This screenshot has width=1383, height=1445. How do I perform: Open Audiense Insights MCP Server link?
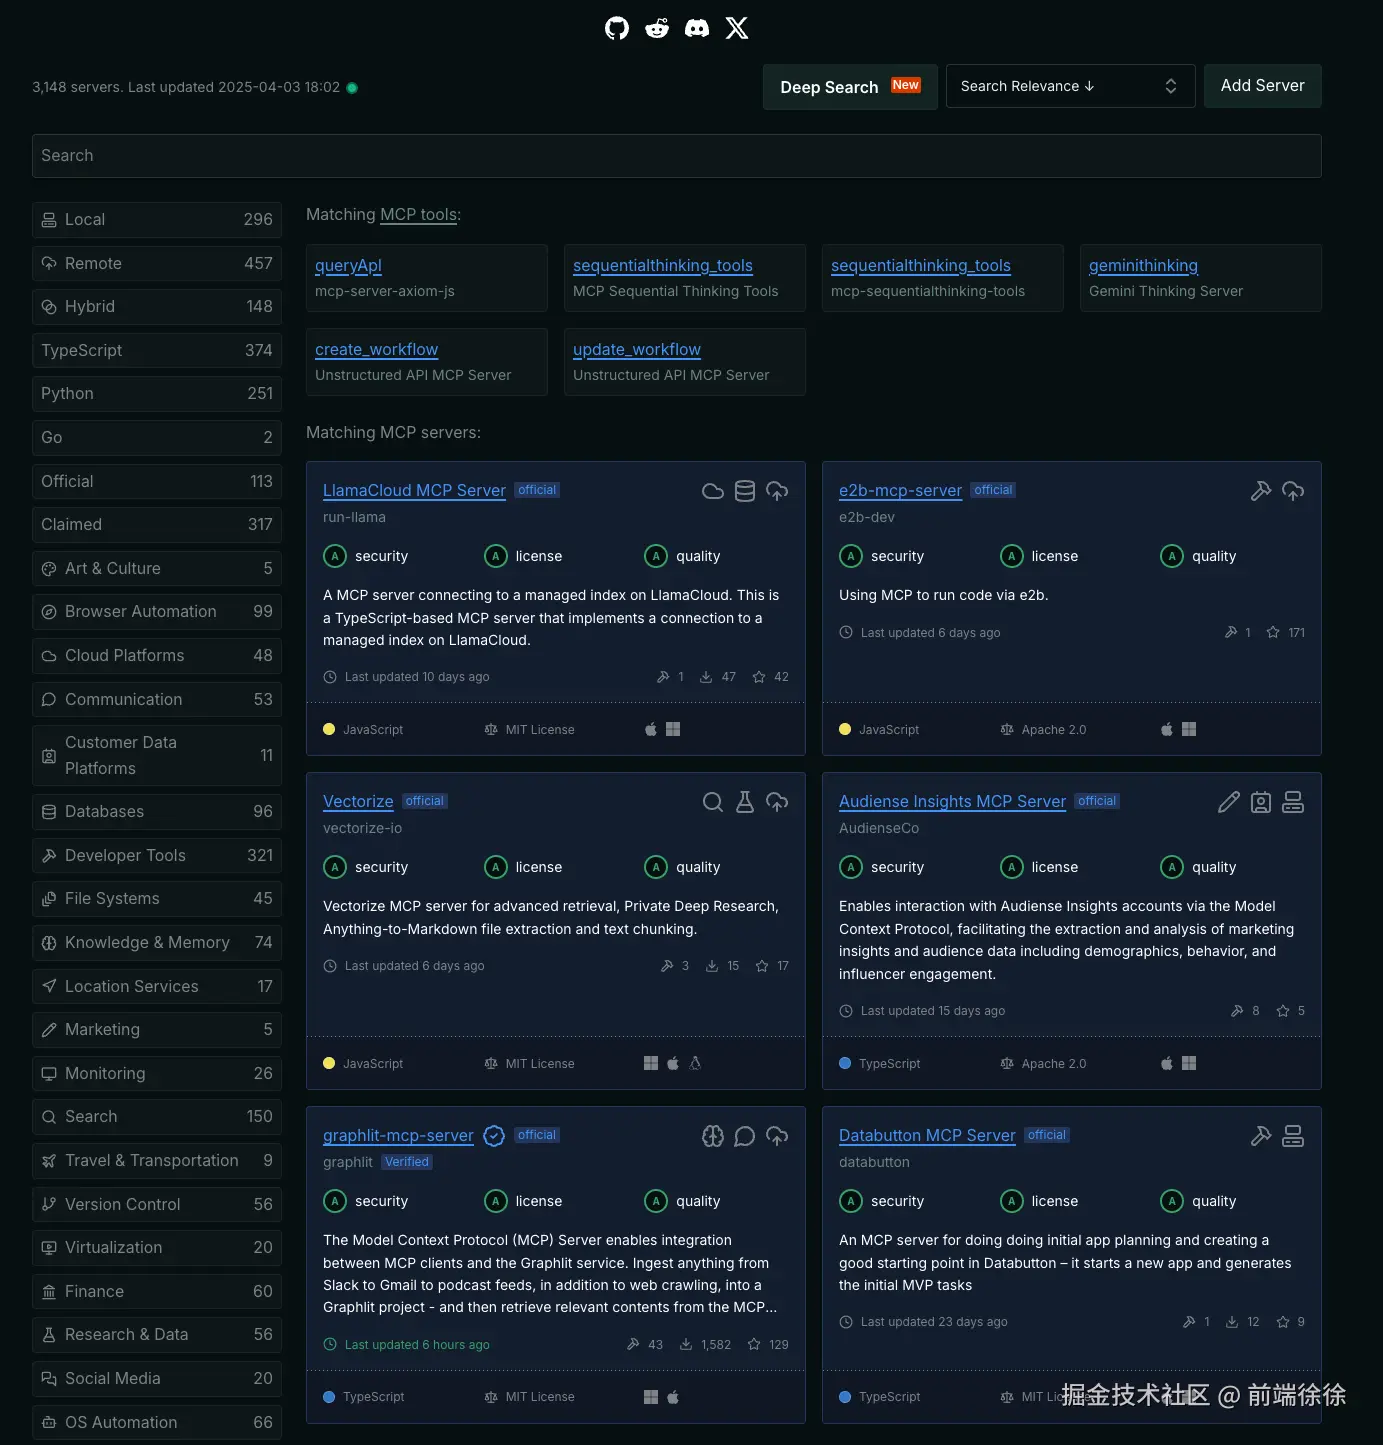tap(952, 802)
